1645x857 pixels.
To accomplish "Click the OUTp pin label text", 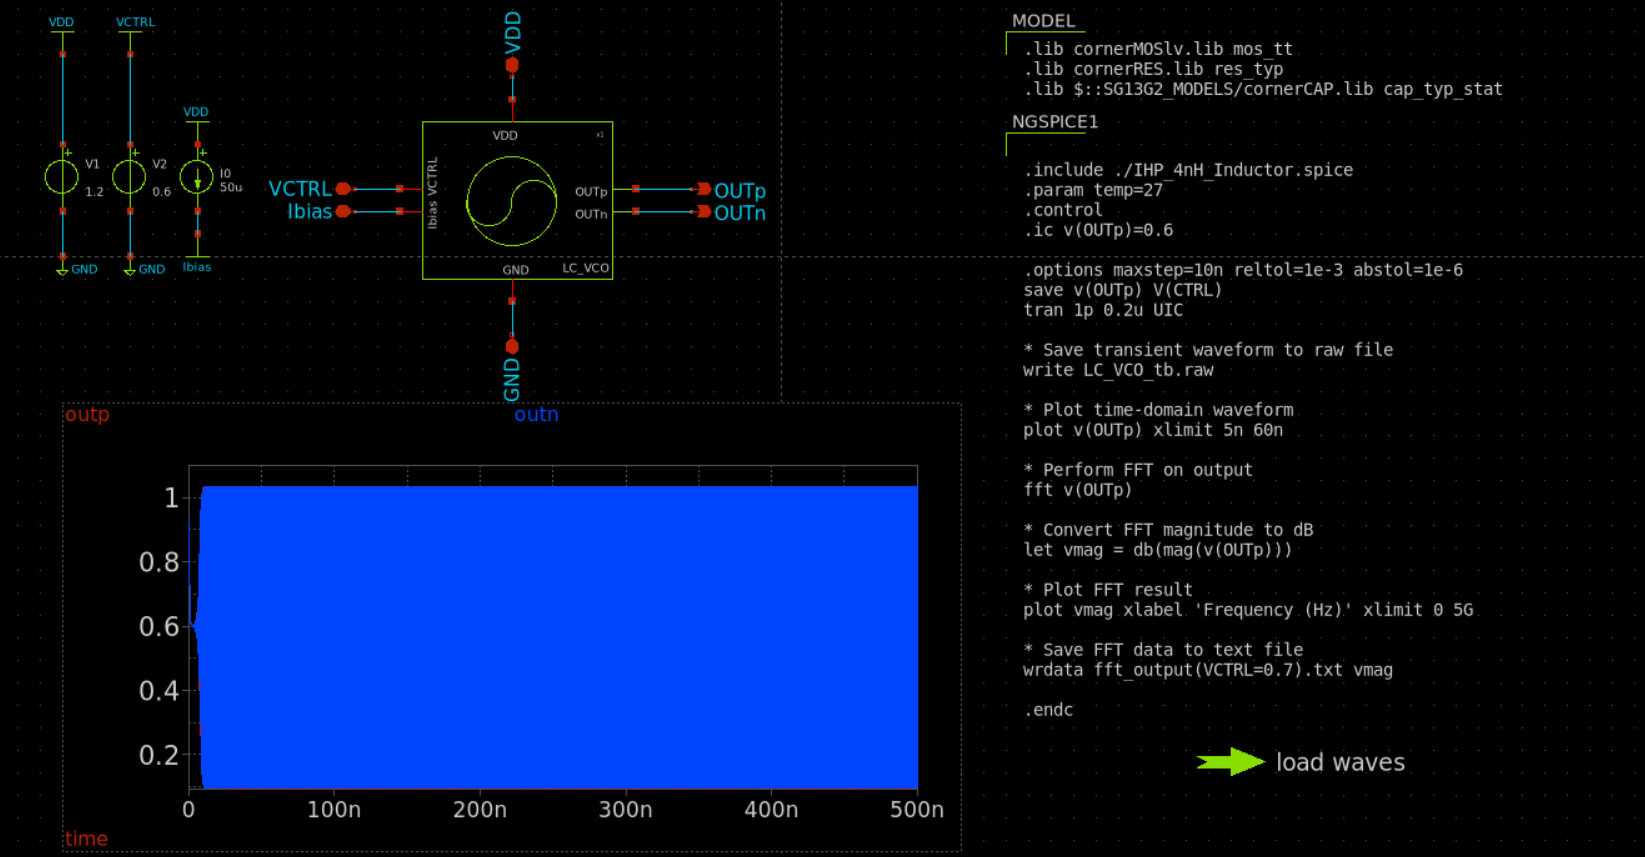I will click(740, 190).
